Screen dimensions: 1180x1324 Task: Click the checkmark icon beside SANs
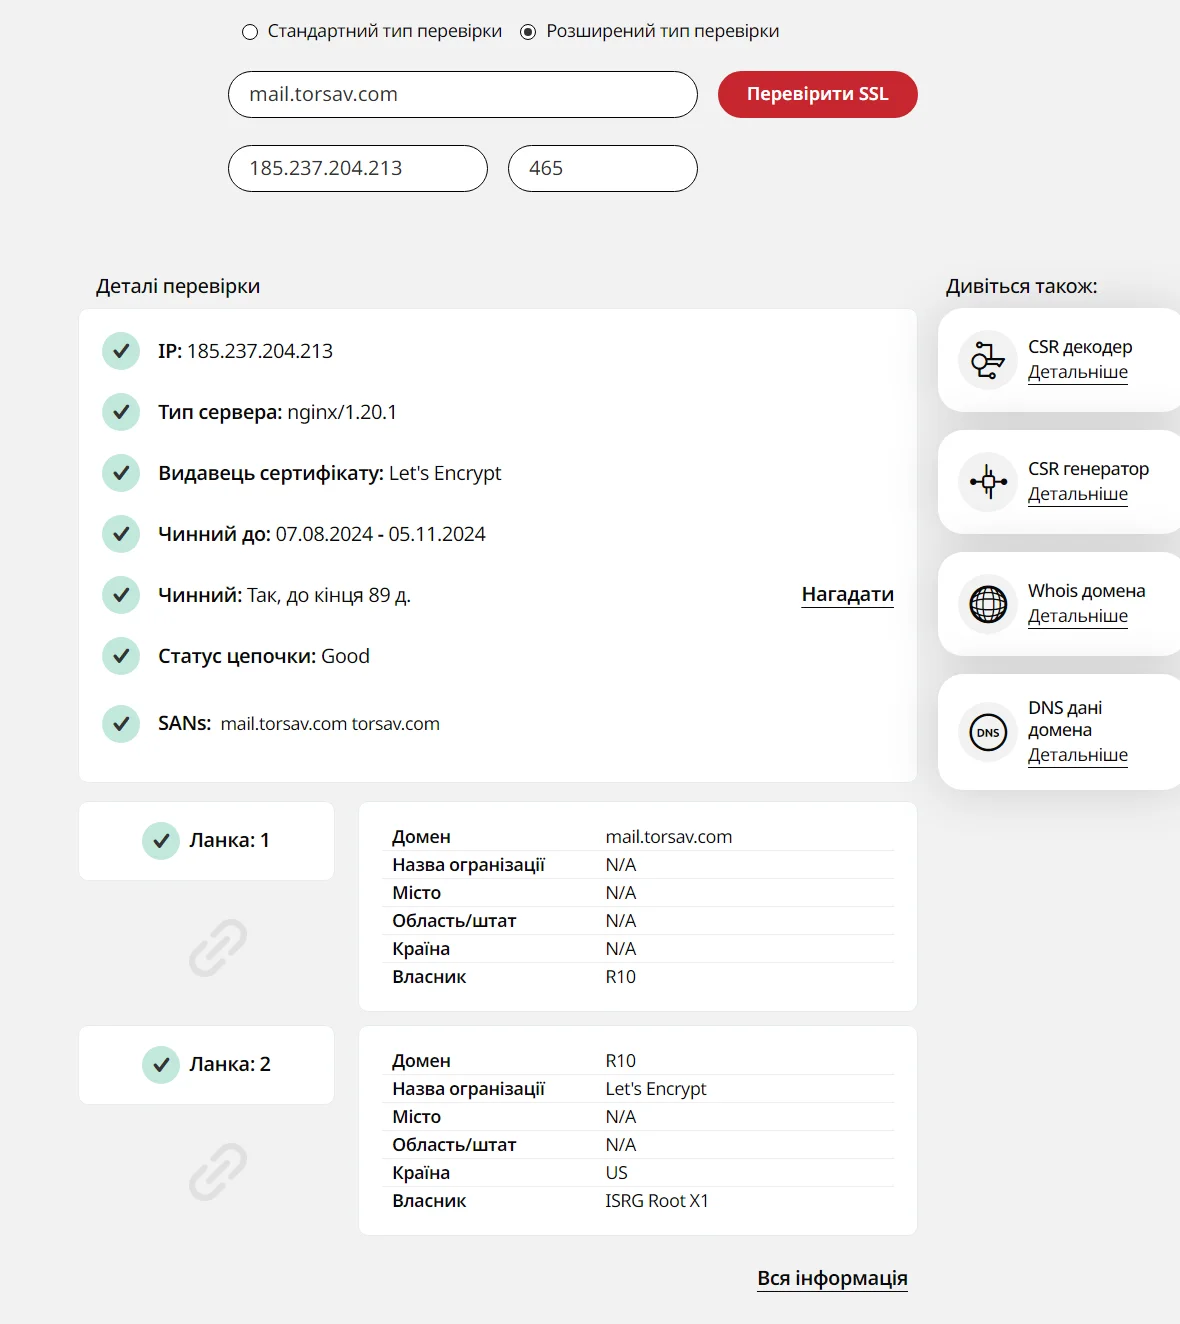pos(121,723)
